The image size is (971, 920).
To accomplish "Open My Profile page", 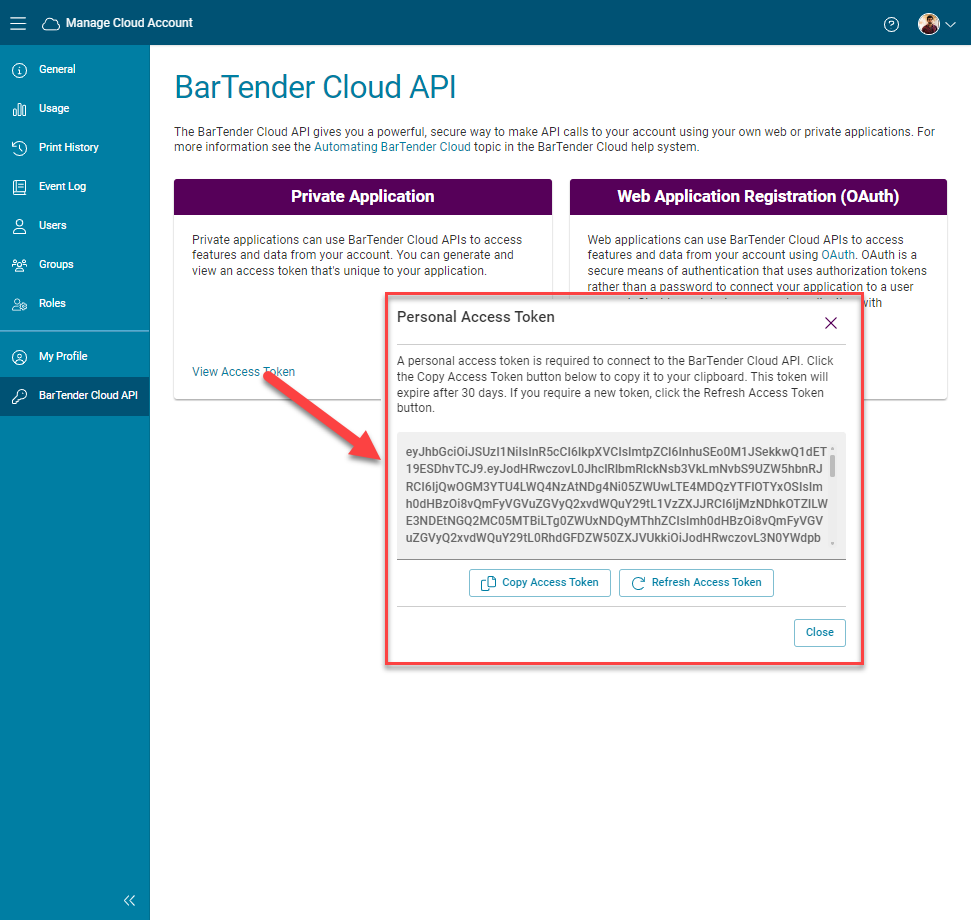I will (74, 357).
